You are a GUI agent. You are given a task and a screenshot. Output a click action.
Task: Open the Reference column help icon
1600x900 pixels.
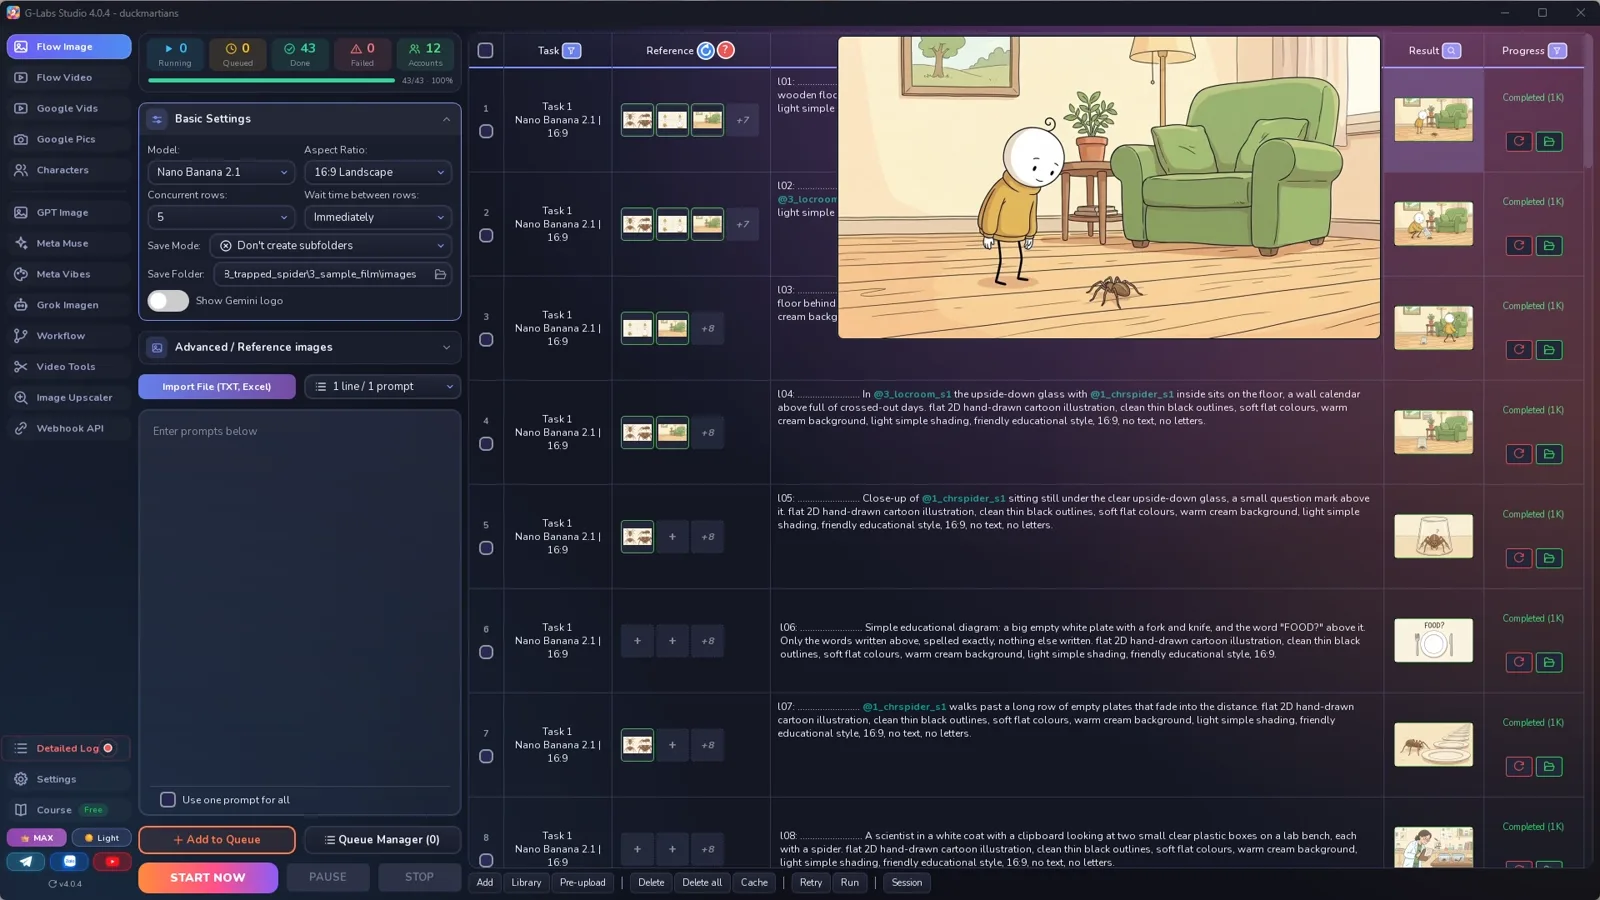[726, 51]
